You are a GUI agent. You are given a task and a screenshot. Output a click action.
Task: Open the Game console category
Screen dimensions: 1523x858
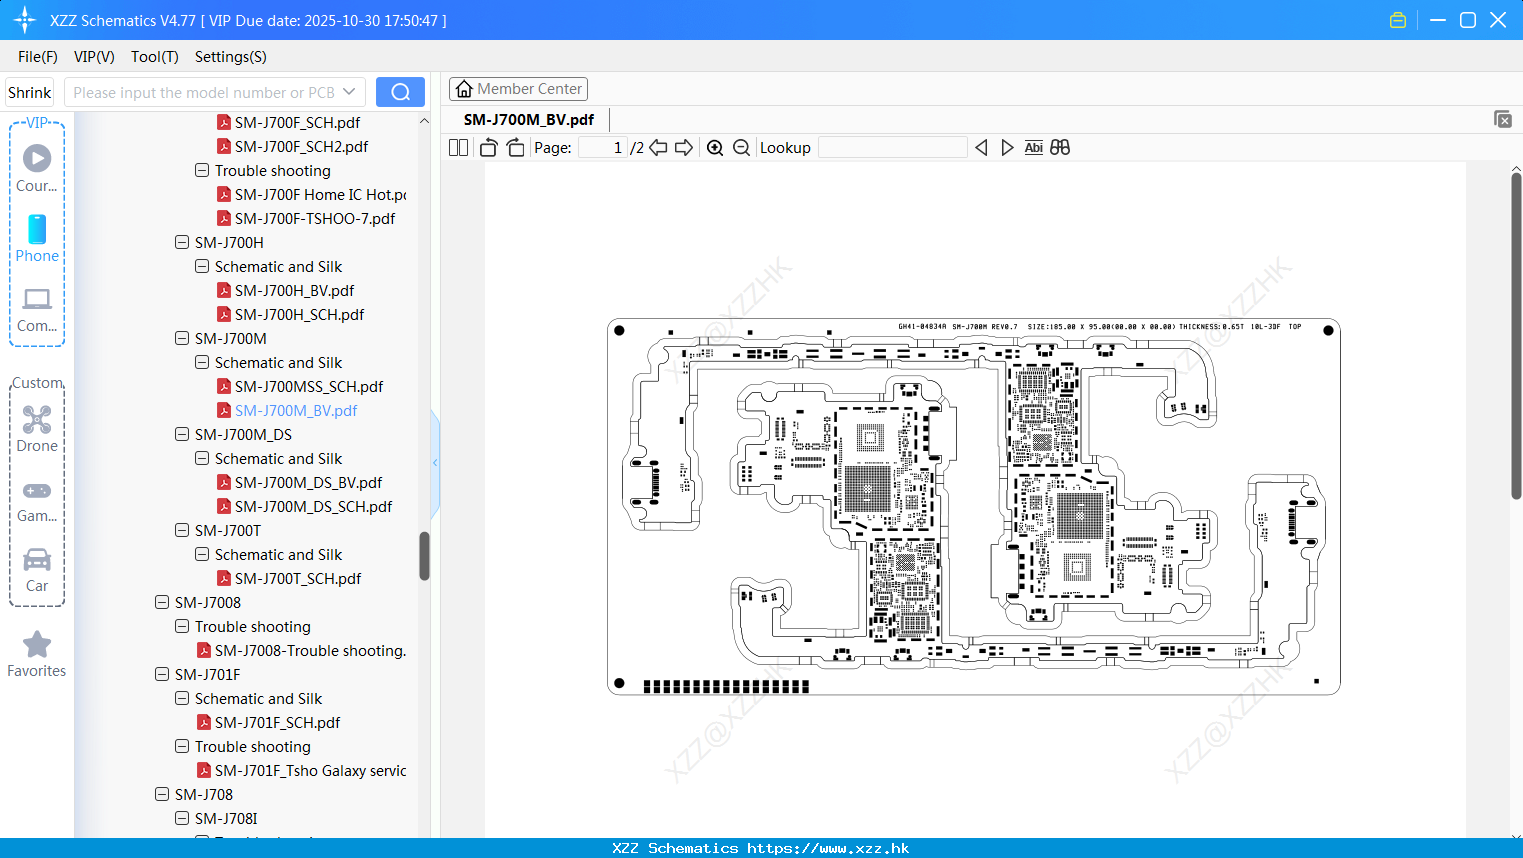[x=37, y=490]
